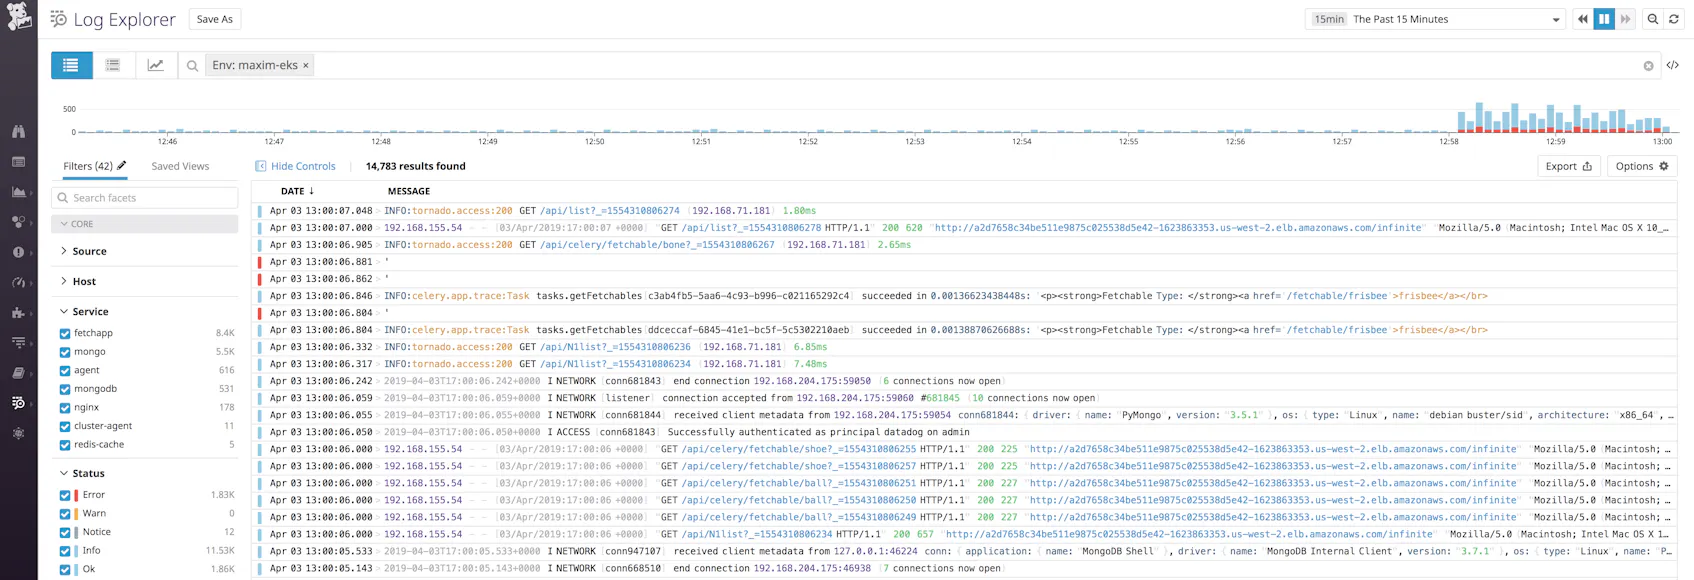The height and width of the screenshot is (580, 1694).
Task: Open the Logs icon in sidebar
Action: pos(18,403)
